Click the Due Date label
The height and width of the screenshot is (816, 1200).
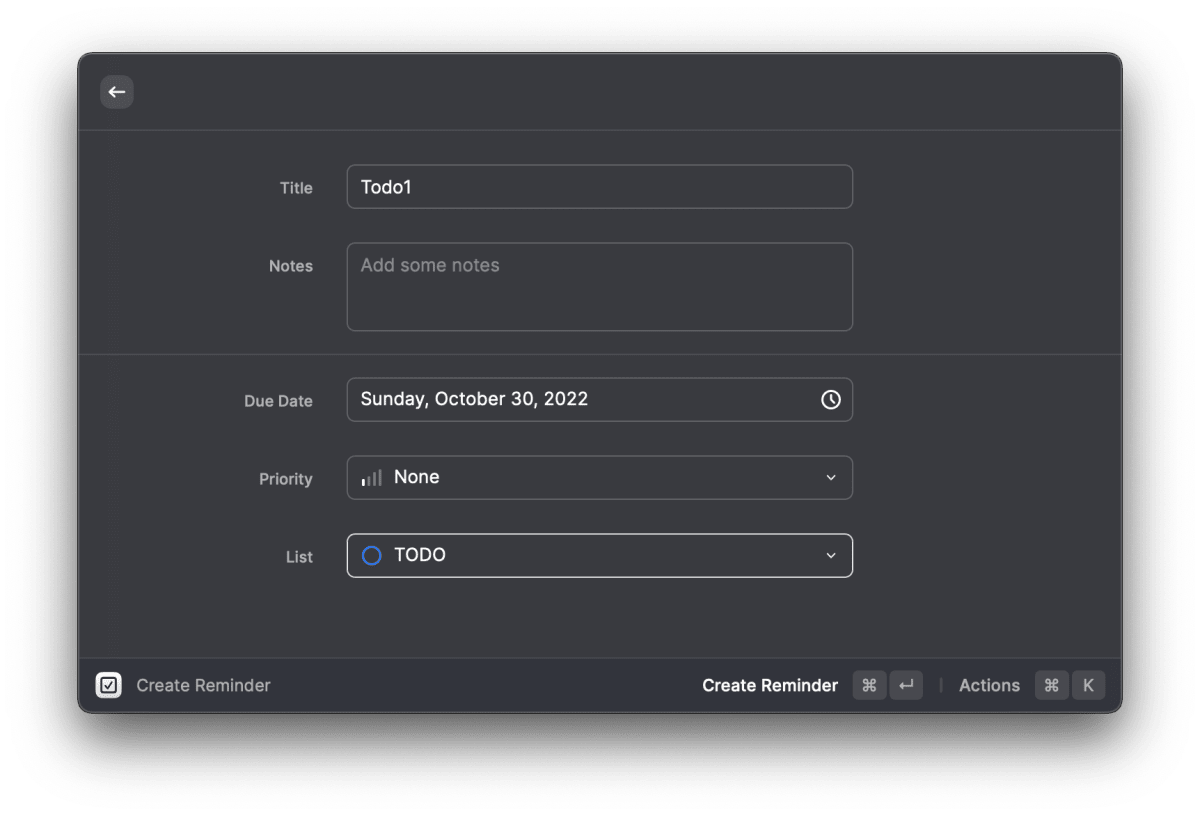pos(278,401)
